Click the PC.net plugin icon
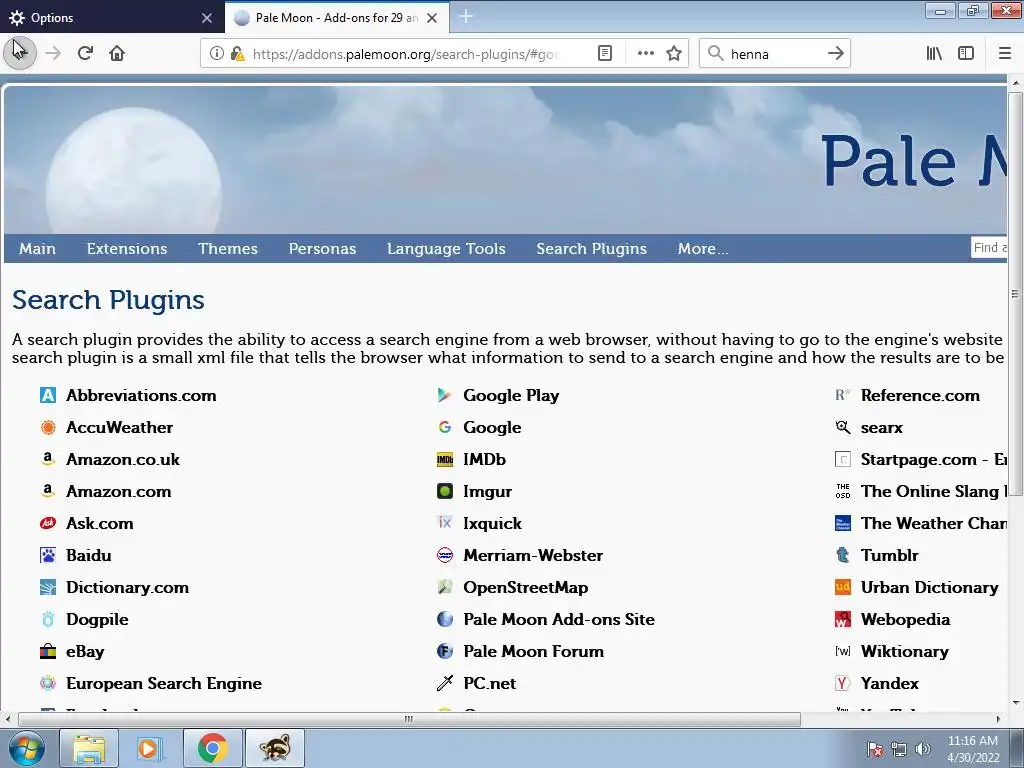The width and height of the screenshot is (1024, 768). pyautogui.click(x=445, y=683)
